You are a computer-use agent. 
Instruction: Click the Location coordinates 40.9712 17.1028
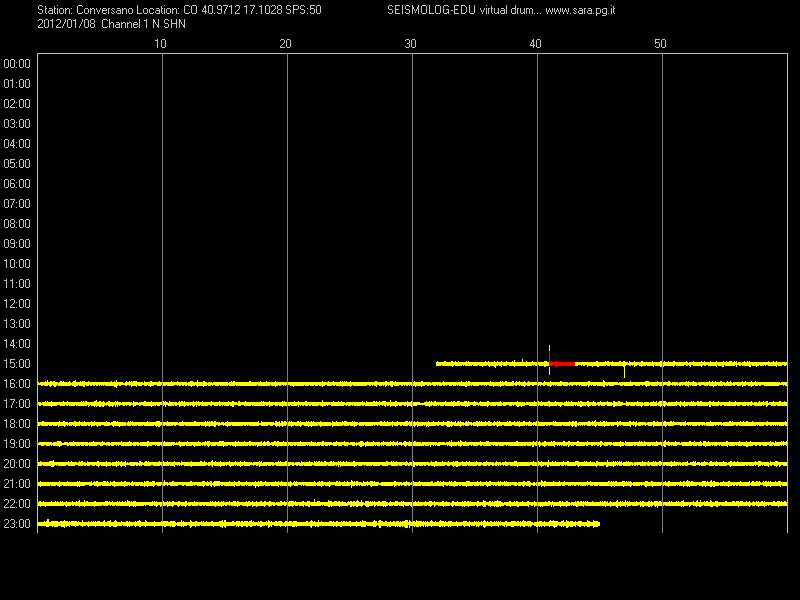242,10
